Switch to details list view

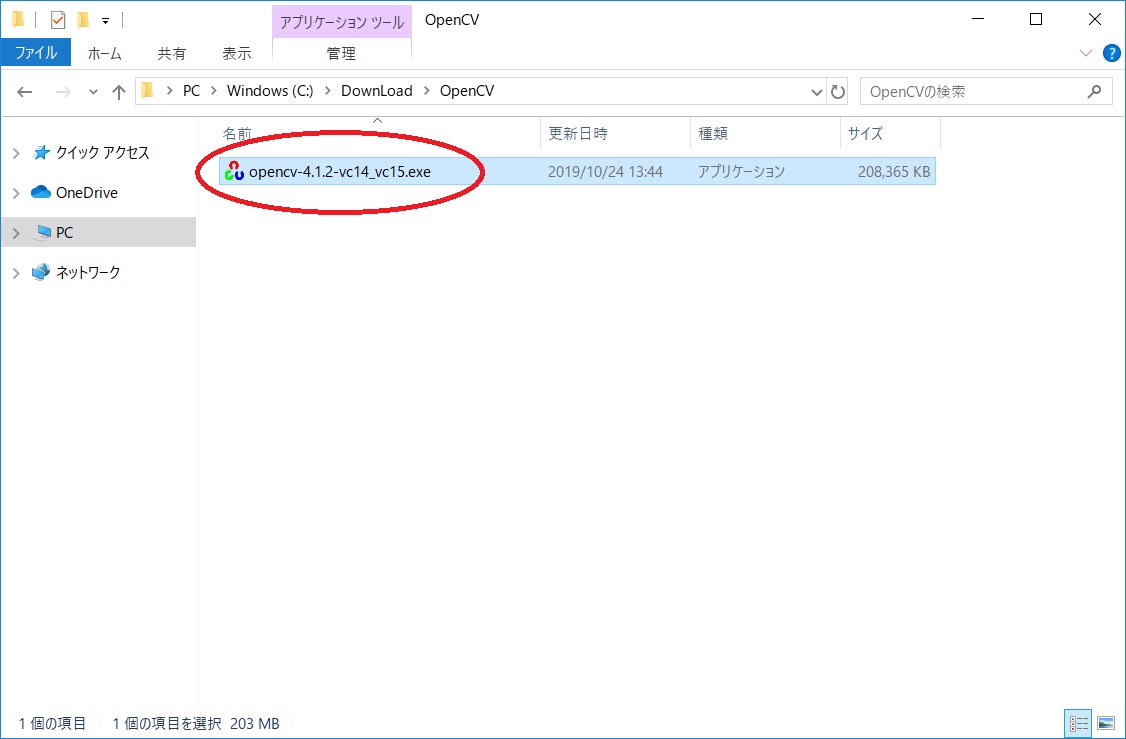[1078, 723]
